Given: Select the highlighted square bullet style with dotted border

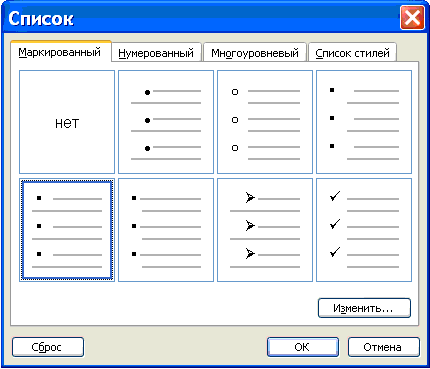Looking at the screenshot, I should click(67, 230).
